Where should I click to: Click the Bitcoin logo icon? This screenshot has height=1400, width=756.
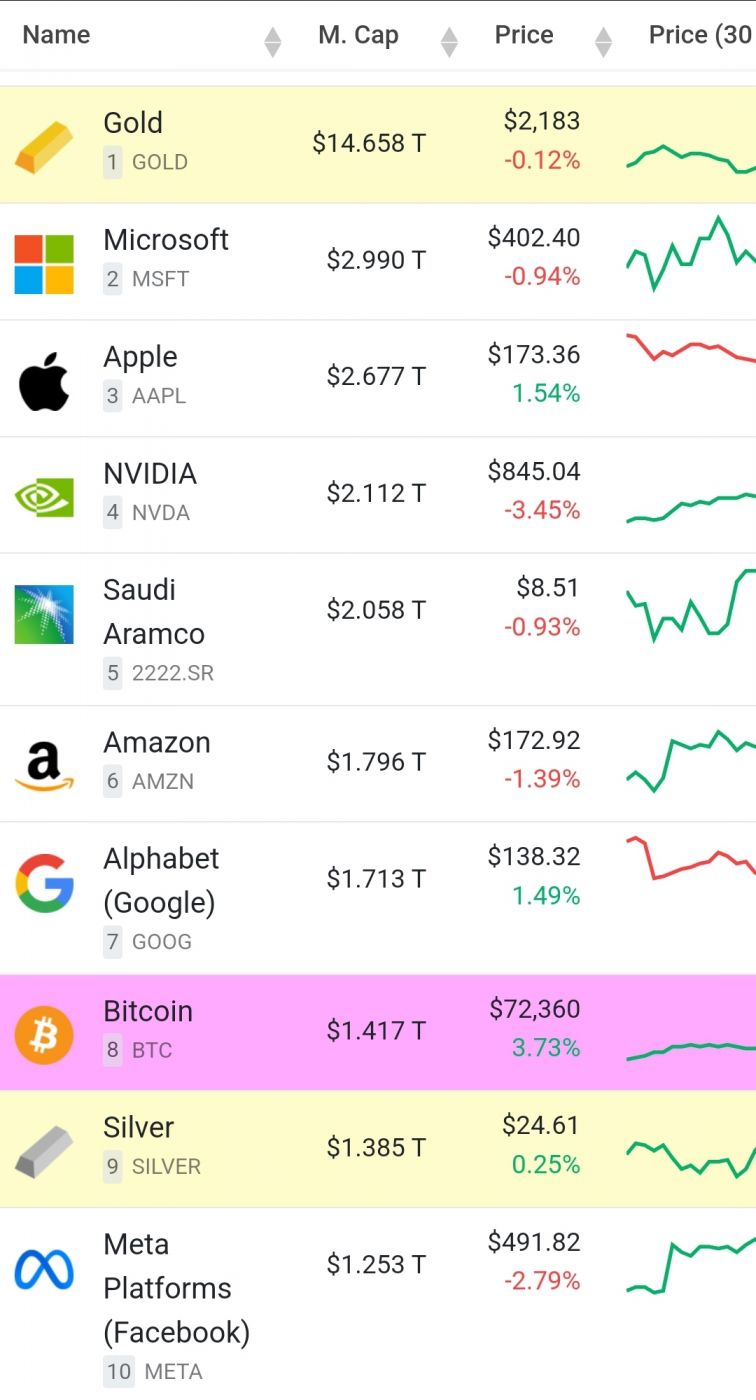[44, 1034]
